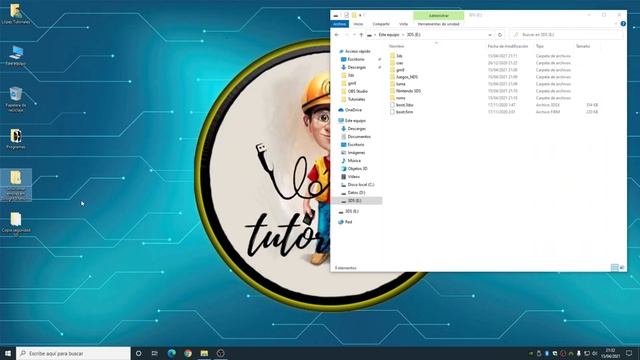This screenshot has height=360, width=640.
Task: Open Customize Quick Access Toolbar dropdown
Action: (361, 15)
